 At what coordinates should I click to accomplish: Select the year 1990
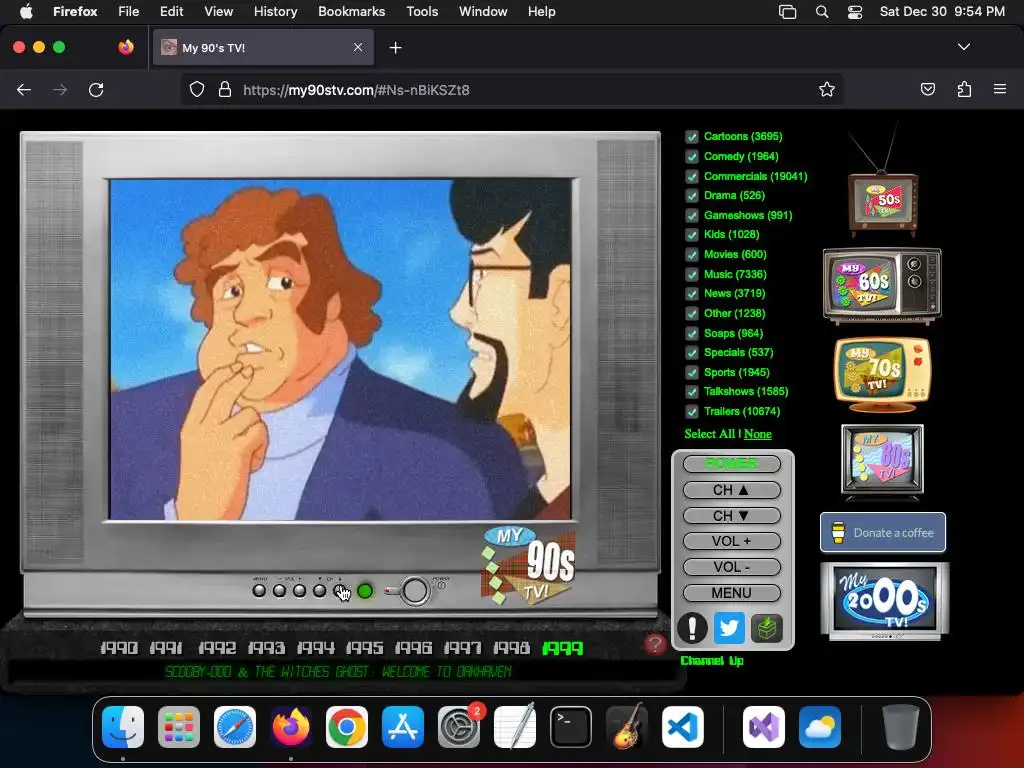point(119,648)
